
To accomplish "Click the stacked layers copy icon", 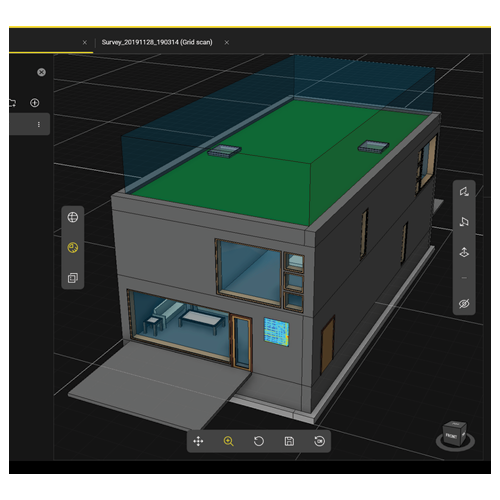I will [x=73, y=278].
